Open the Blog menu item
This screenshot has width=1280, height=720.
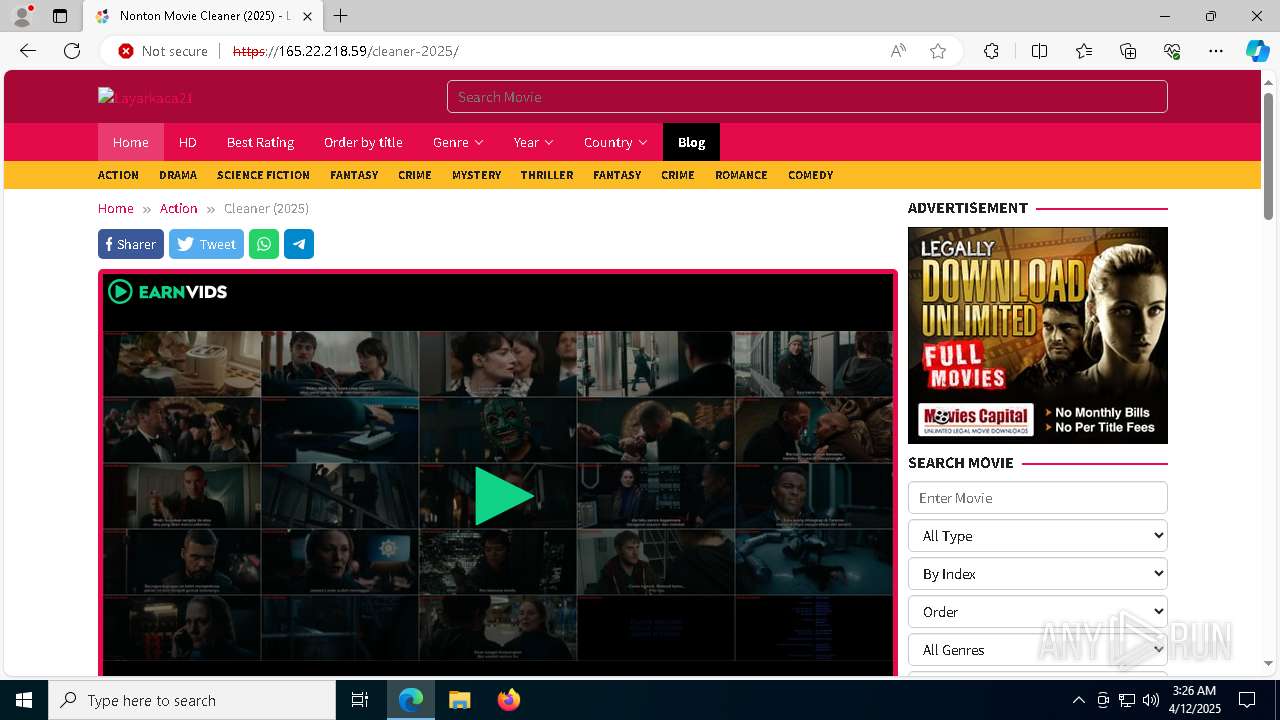click(692, 142)
